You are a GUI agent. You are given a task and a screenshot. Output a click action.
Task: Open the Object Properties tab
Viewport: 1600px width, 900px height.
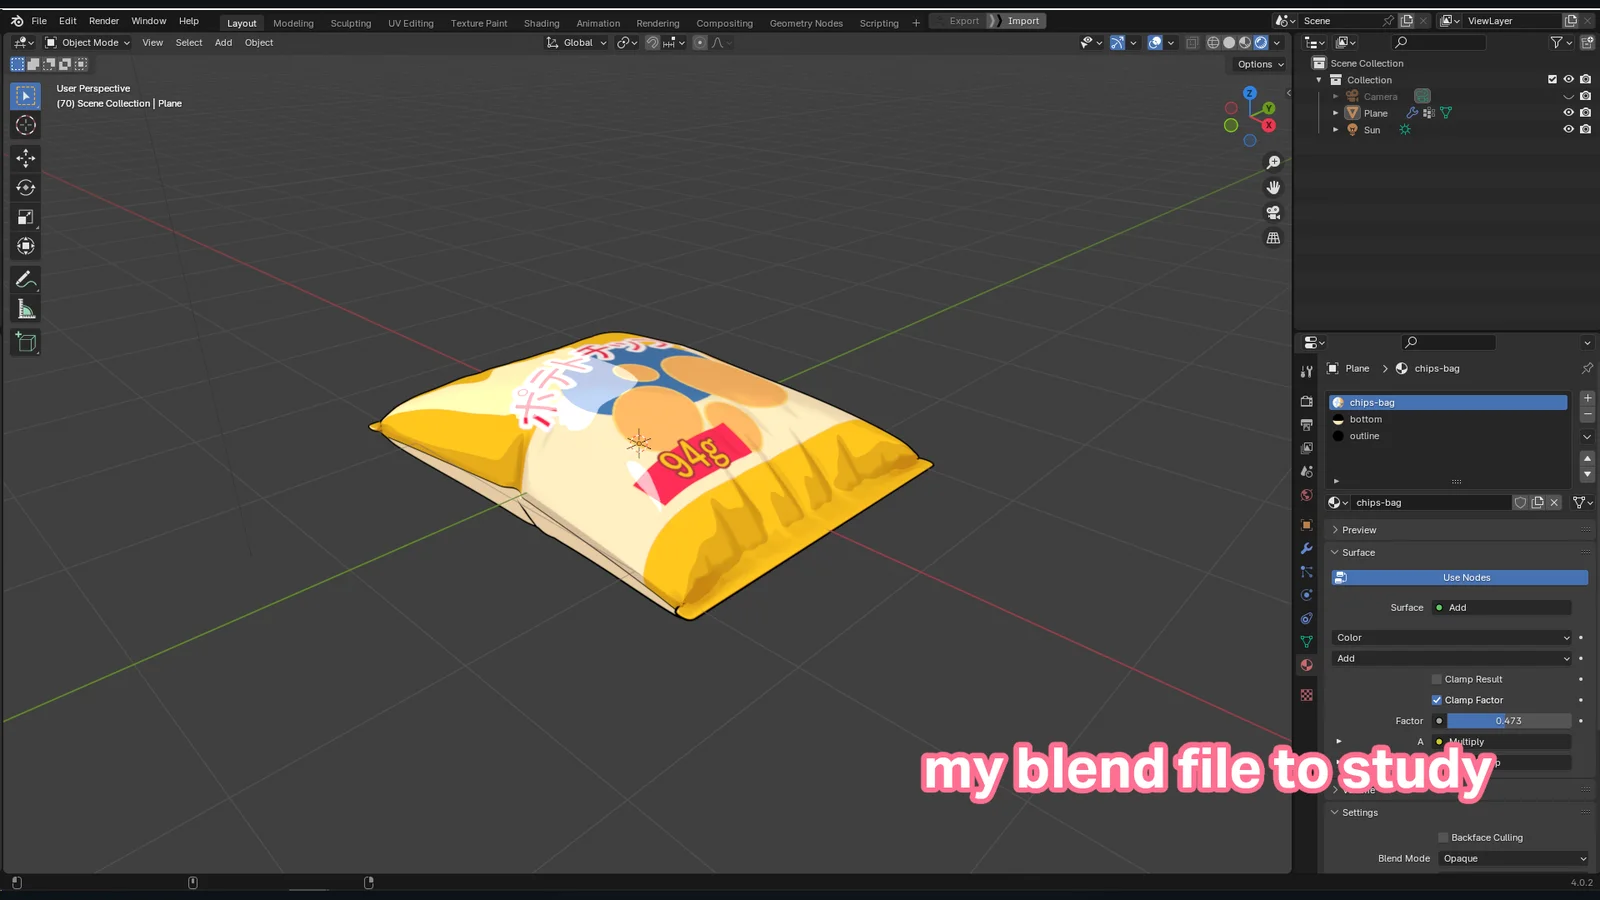(1306, 524)
